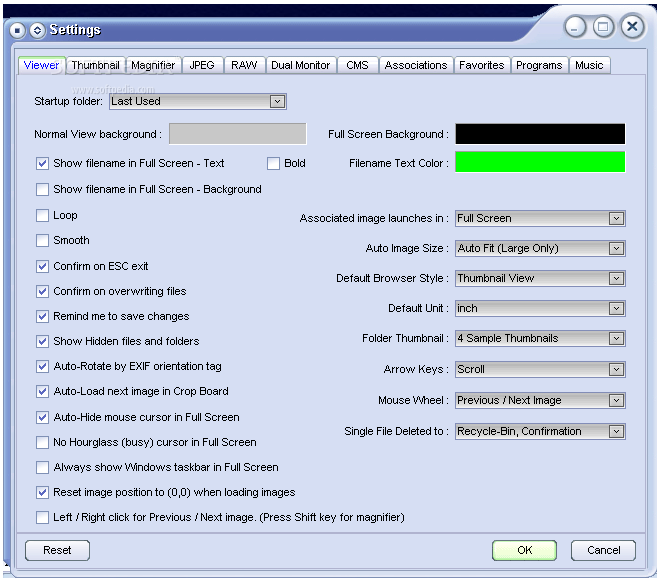Viewport: 657px width, 578px height.
Task: Switch to the CMS tab
Action: 357,65
